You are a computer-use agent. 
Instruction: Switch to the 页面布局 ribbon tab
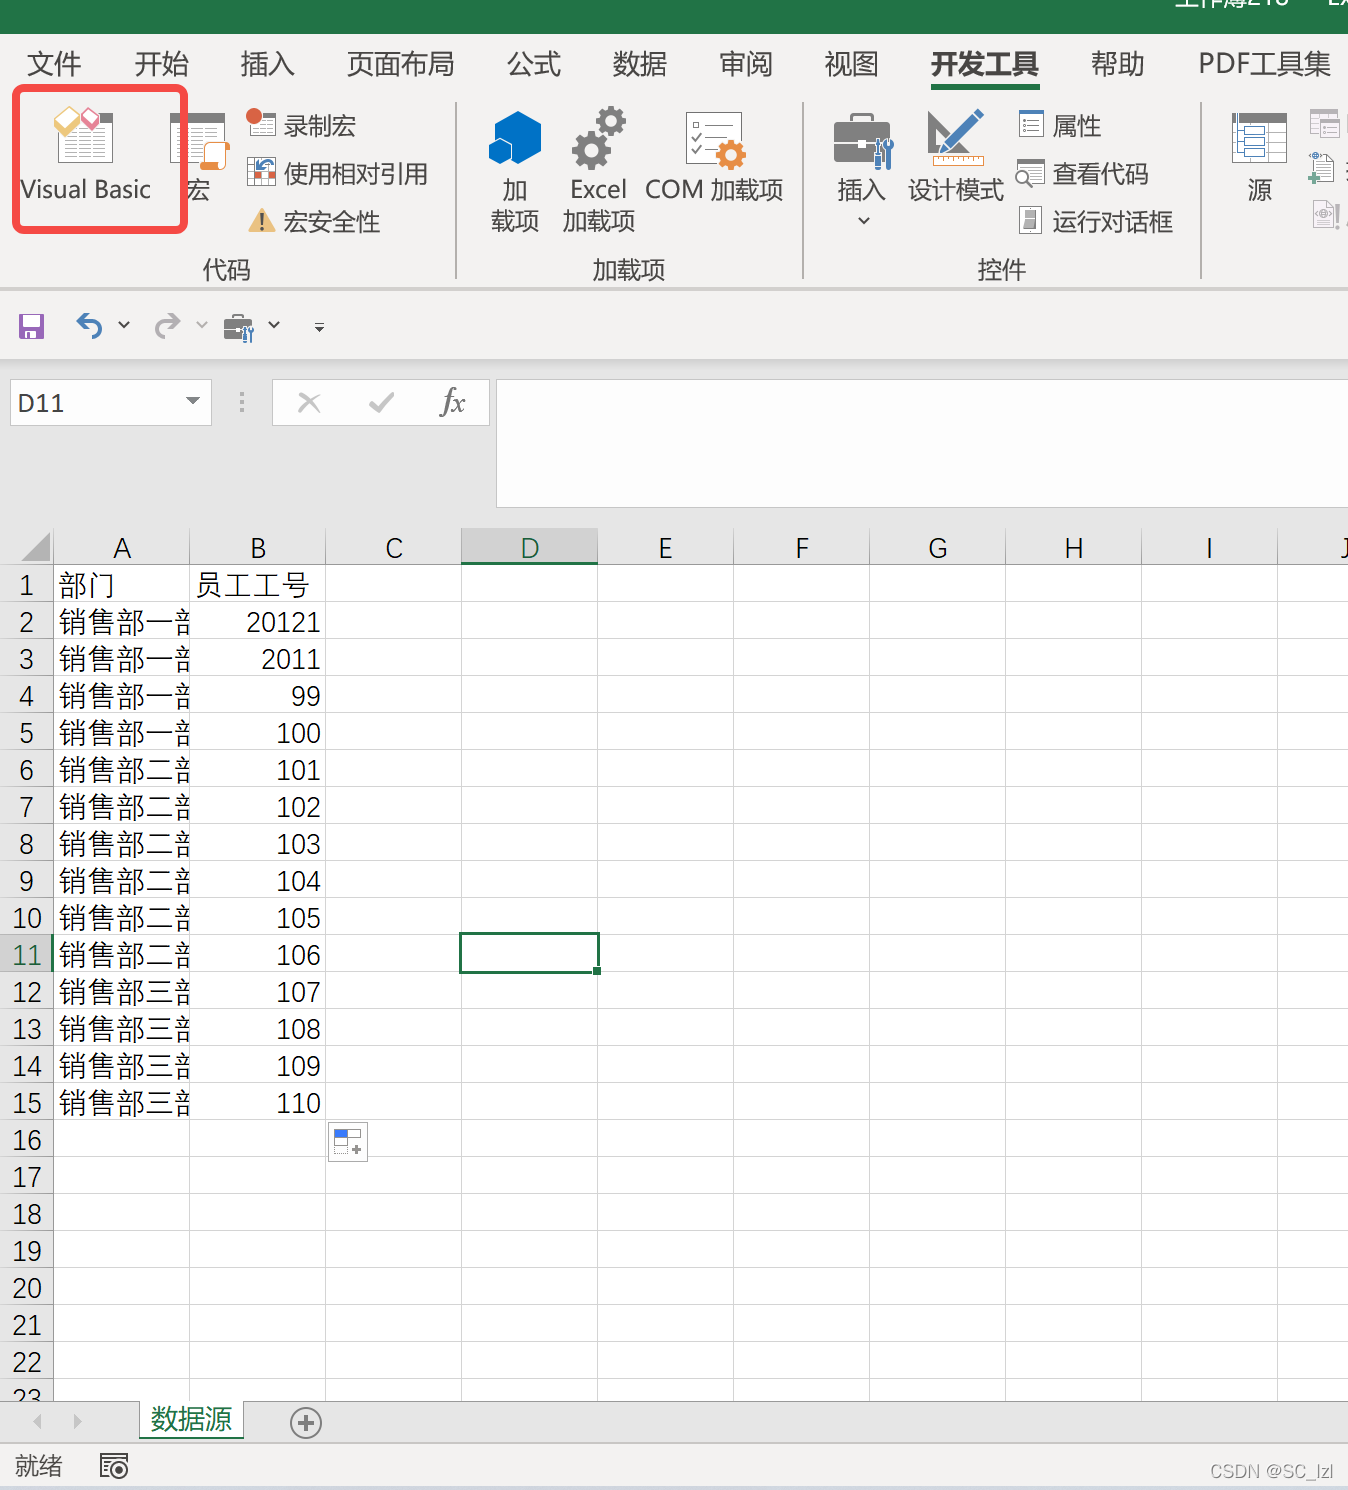tap(400, 64)
